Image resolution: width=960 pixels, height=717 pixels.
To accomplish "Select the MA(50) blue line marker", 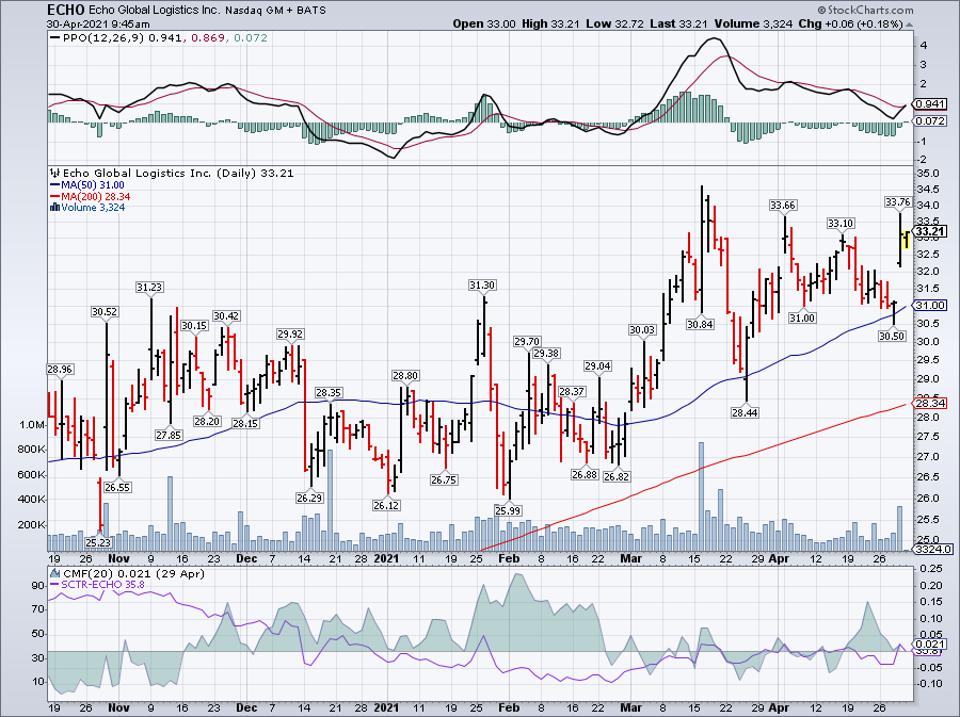I will coord(55,185).
